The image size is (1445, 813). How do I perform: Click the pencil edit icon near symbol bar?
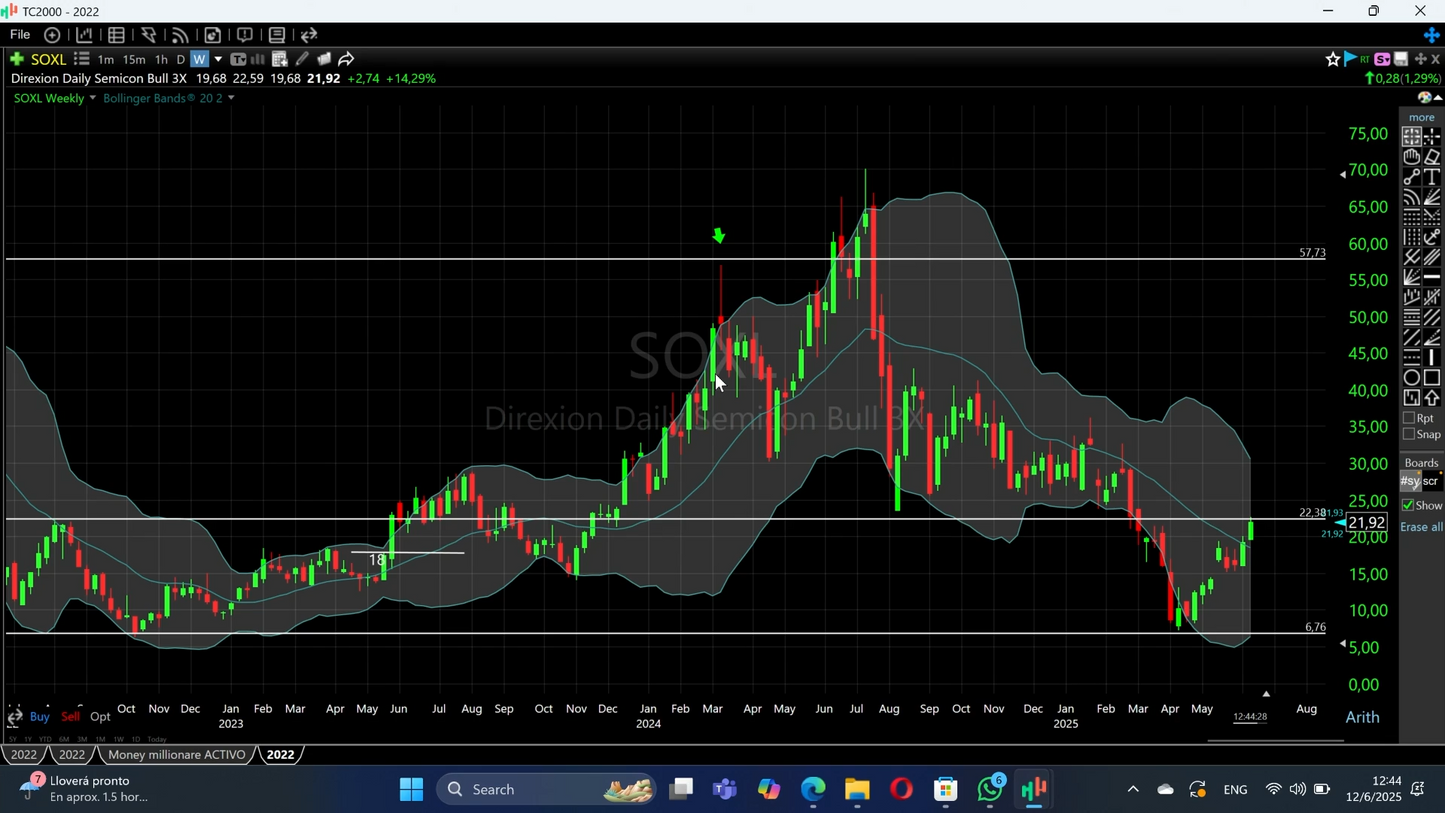point(302,59)
